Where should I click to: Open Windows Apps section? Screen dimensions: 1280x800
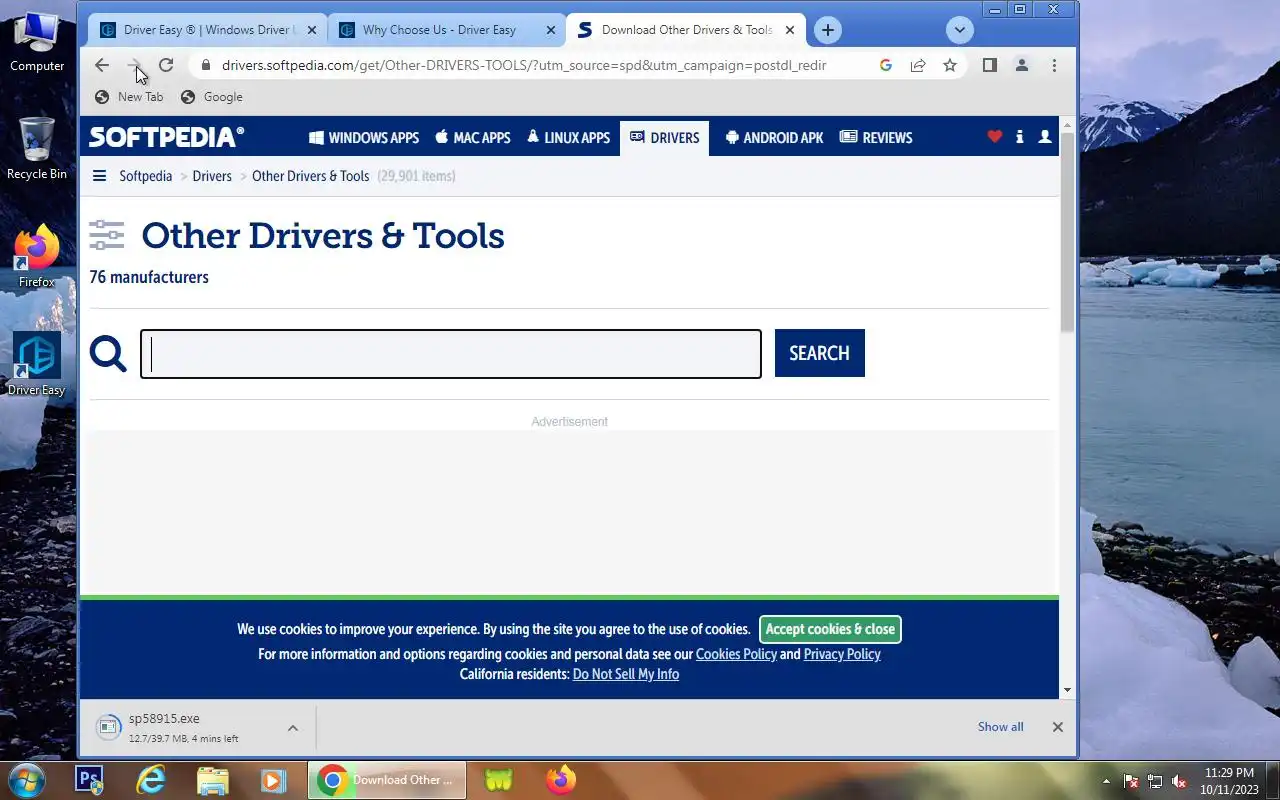coord(364,137)
